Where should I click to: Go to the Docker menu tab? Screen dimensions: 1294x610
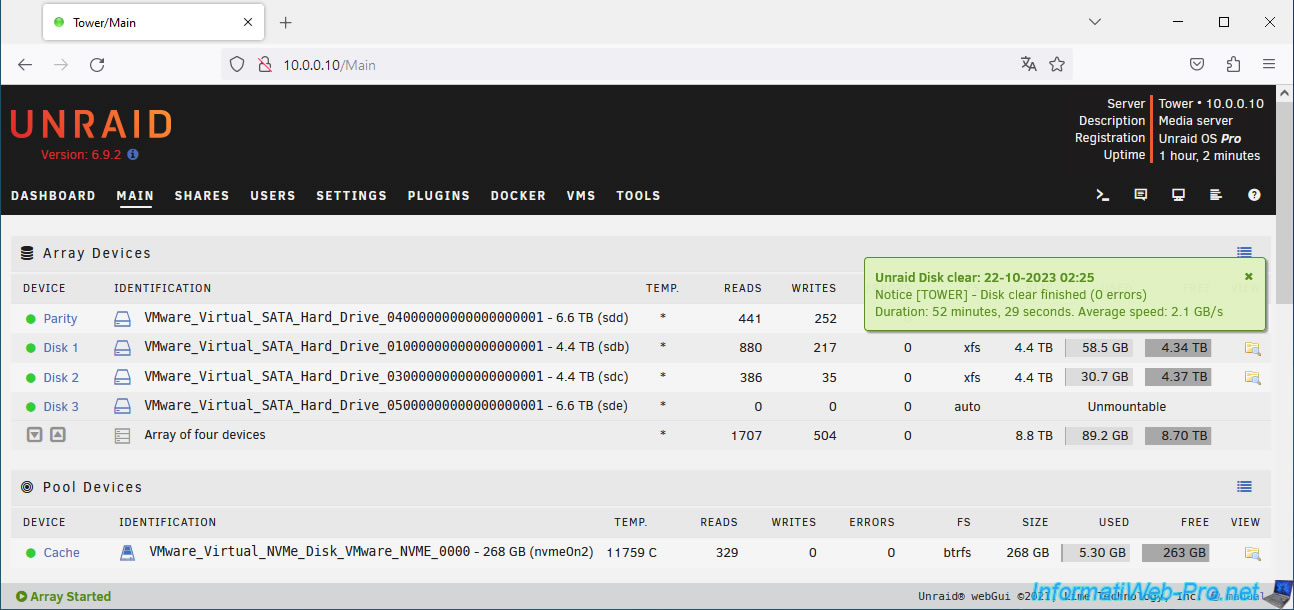pyautogui.click(x=518, y=196)
